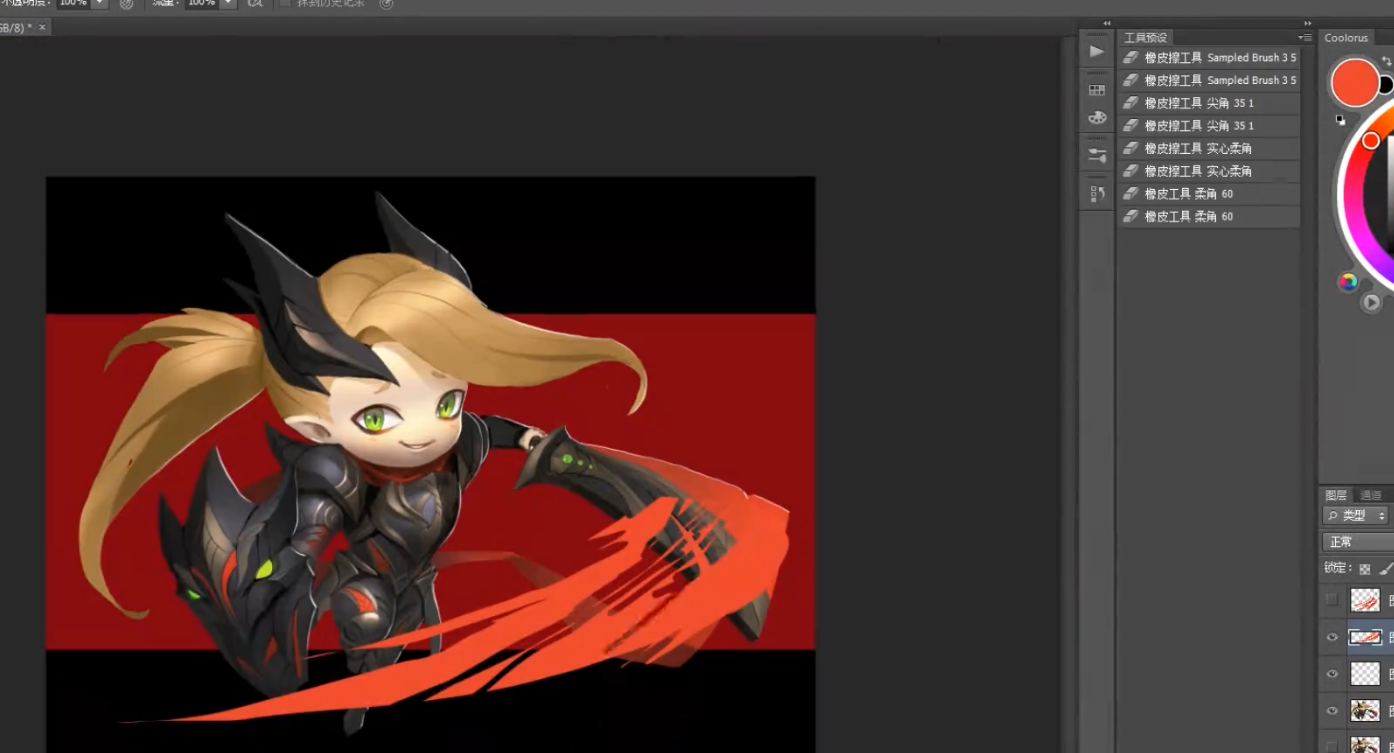
Task: Click the Coolorus foreground color circle
Action: click(x=1354, y=82)
